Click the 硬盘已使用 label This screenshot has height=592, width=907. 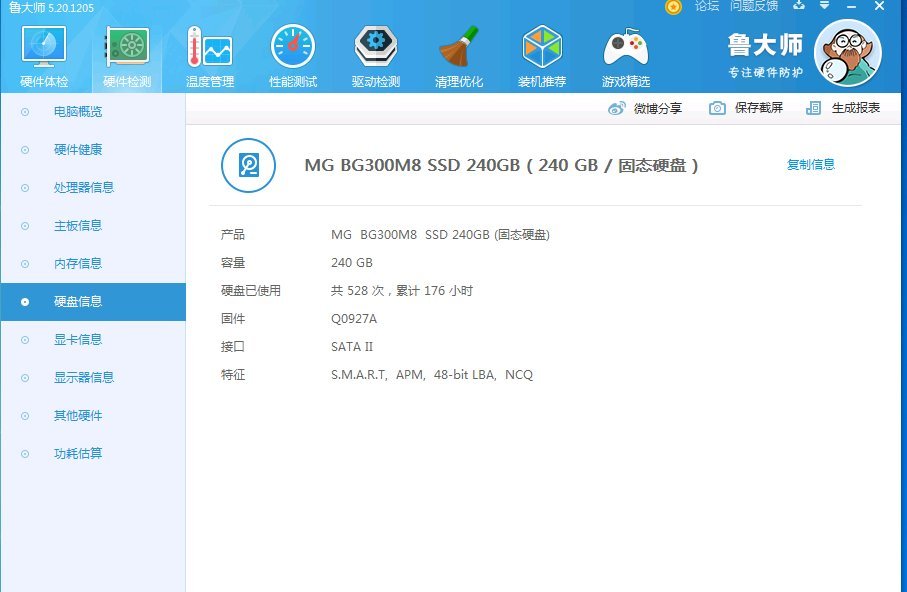(250, 291)
